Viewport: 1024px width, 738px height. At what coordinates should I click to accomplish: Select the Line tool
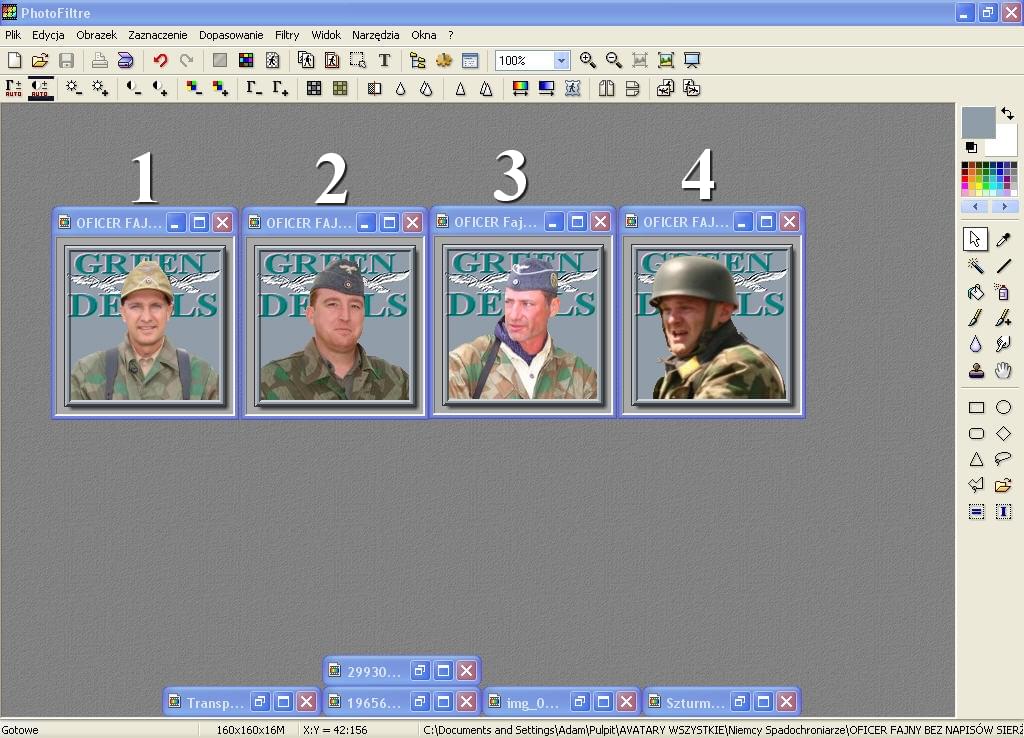click(x=1003, y=266)
